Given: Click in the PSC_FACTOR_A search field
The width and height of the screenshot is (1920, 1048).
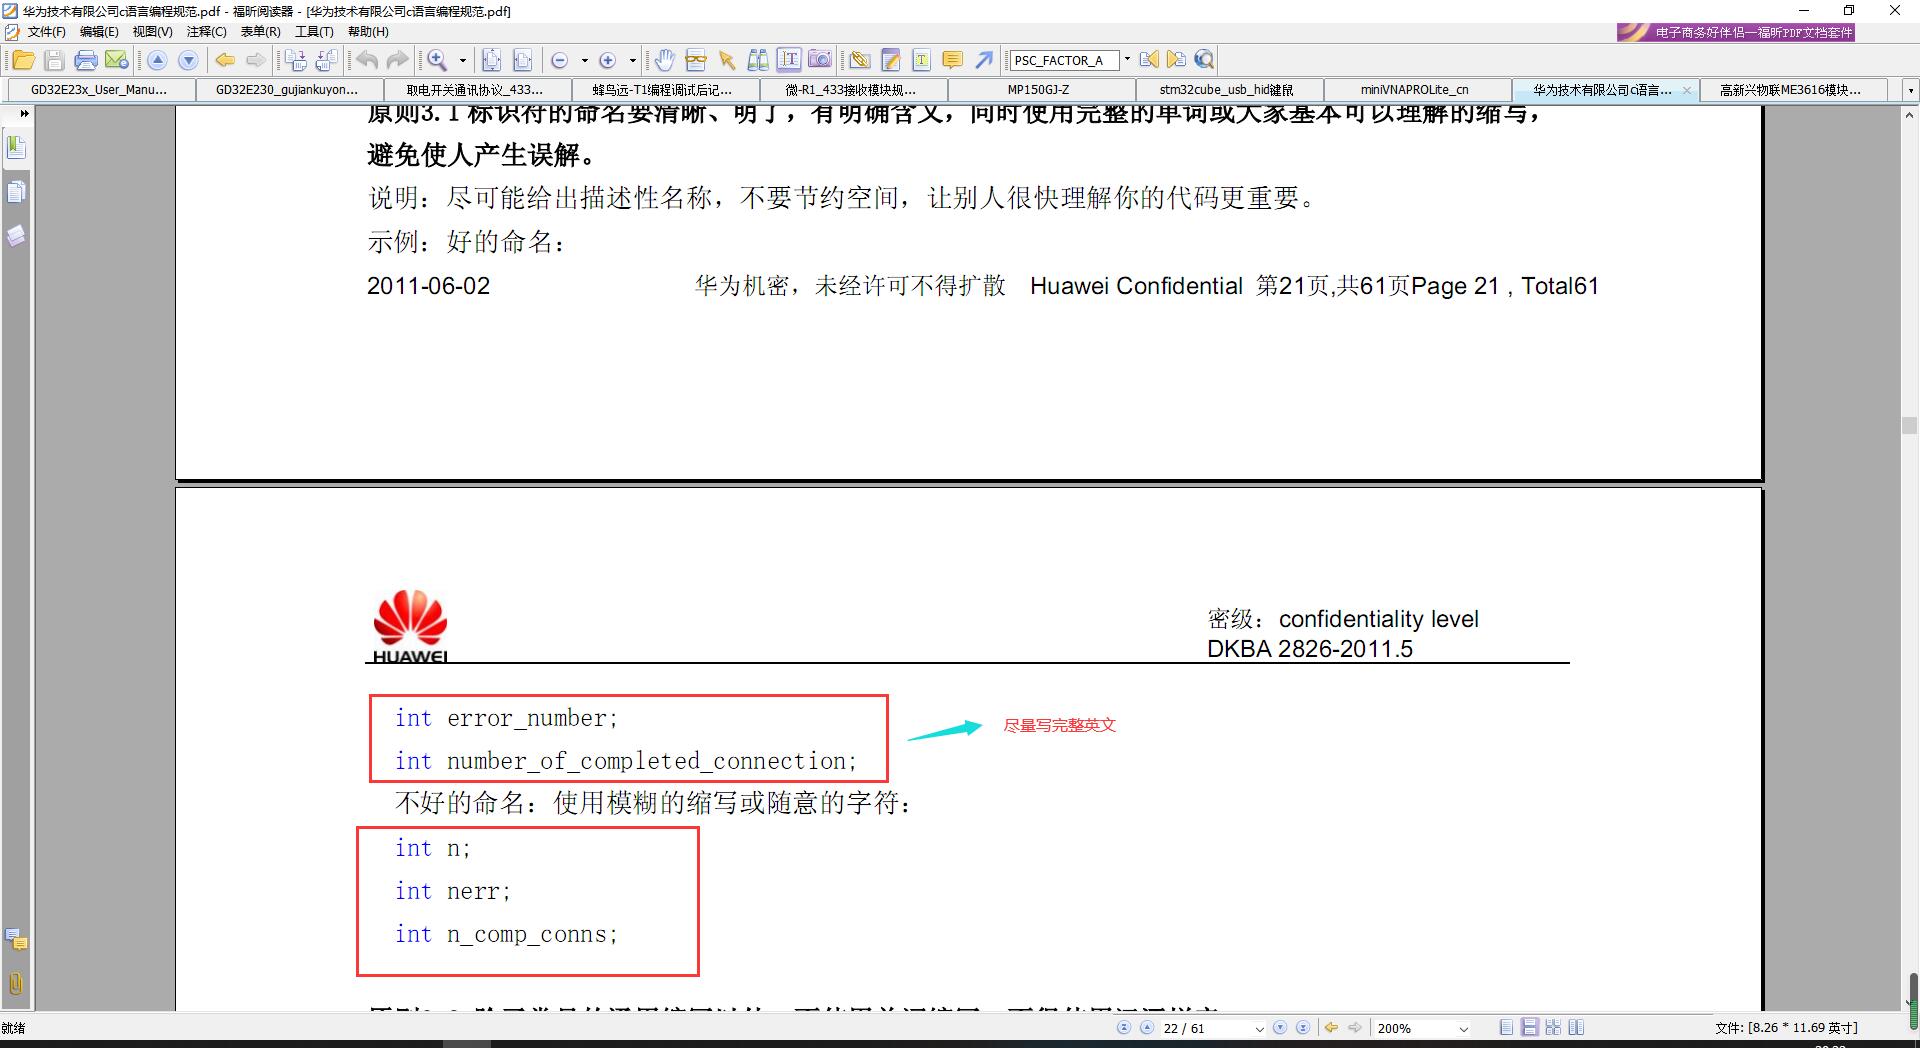Looking at the screenshot, I should coord(1063,60).
